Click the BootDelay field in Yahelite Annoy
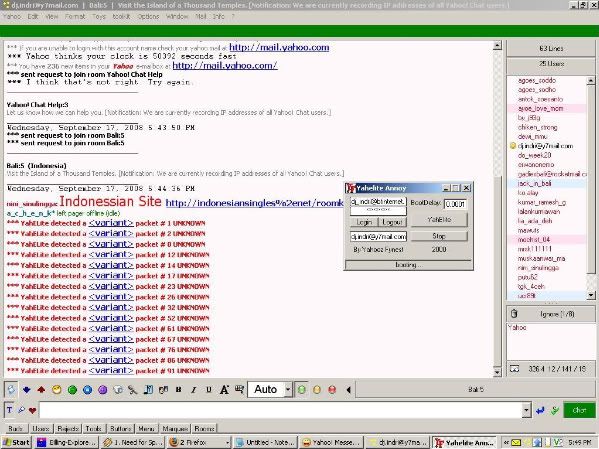 click(x=455, y=204)
